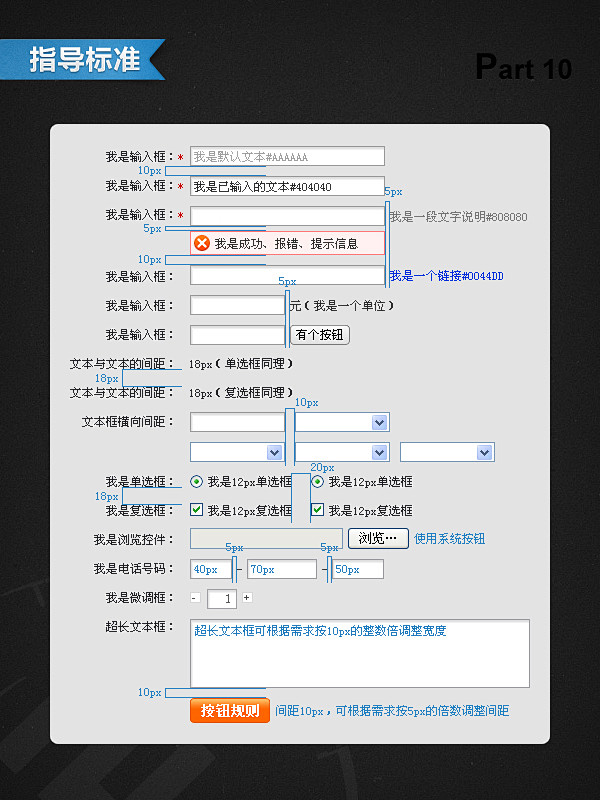Toggle second 我是12px复选框 checkbox
Screen dimensions: 600x800
[x=317, y=510]
